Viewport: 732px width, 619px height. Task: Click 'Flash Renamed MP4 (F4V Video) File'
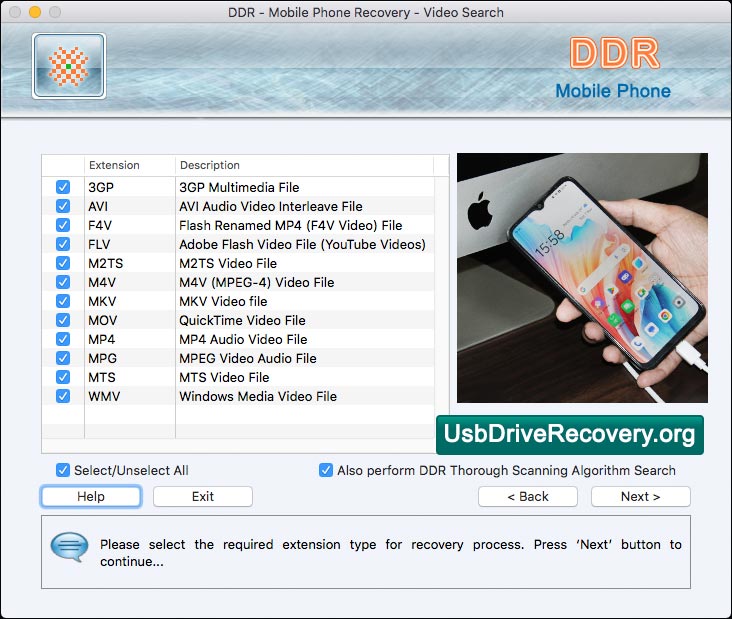(290, 225)
